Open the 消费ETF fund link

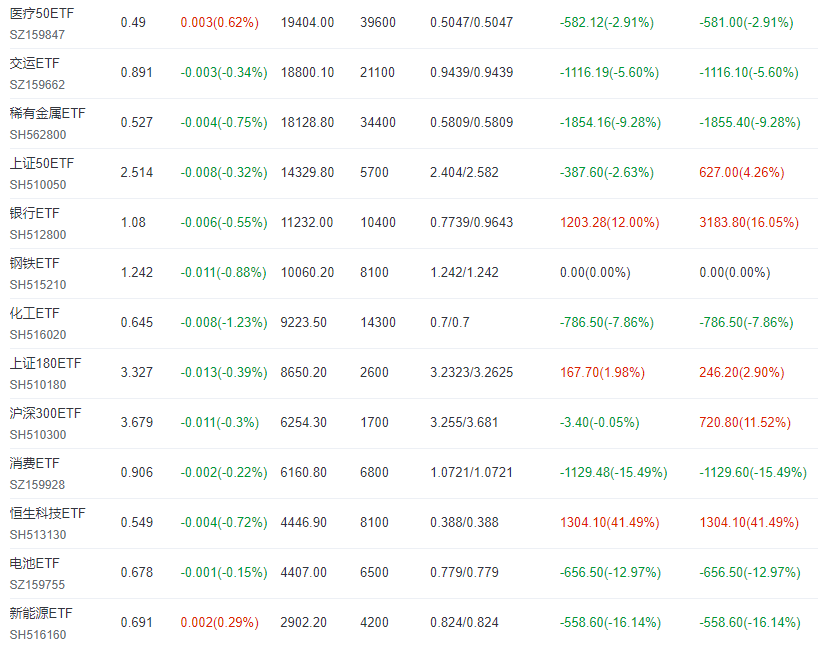[x=35, y=463]
